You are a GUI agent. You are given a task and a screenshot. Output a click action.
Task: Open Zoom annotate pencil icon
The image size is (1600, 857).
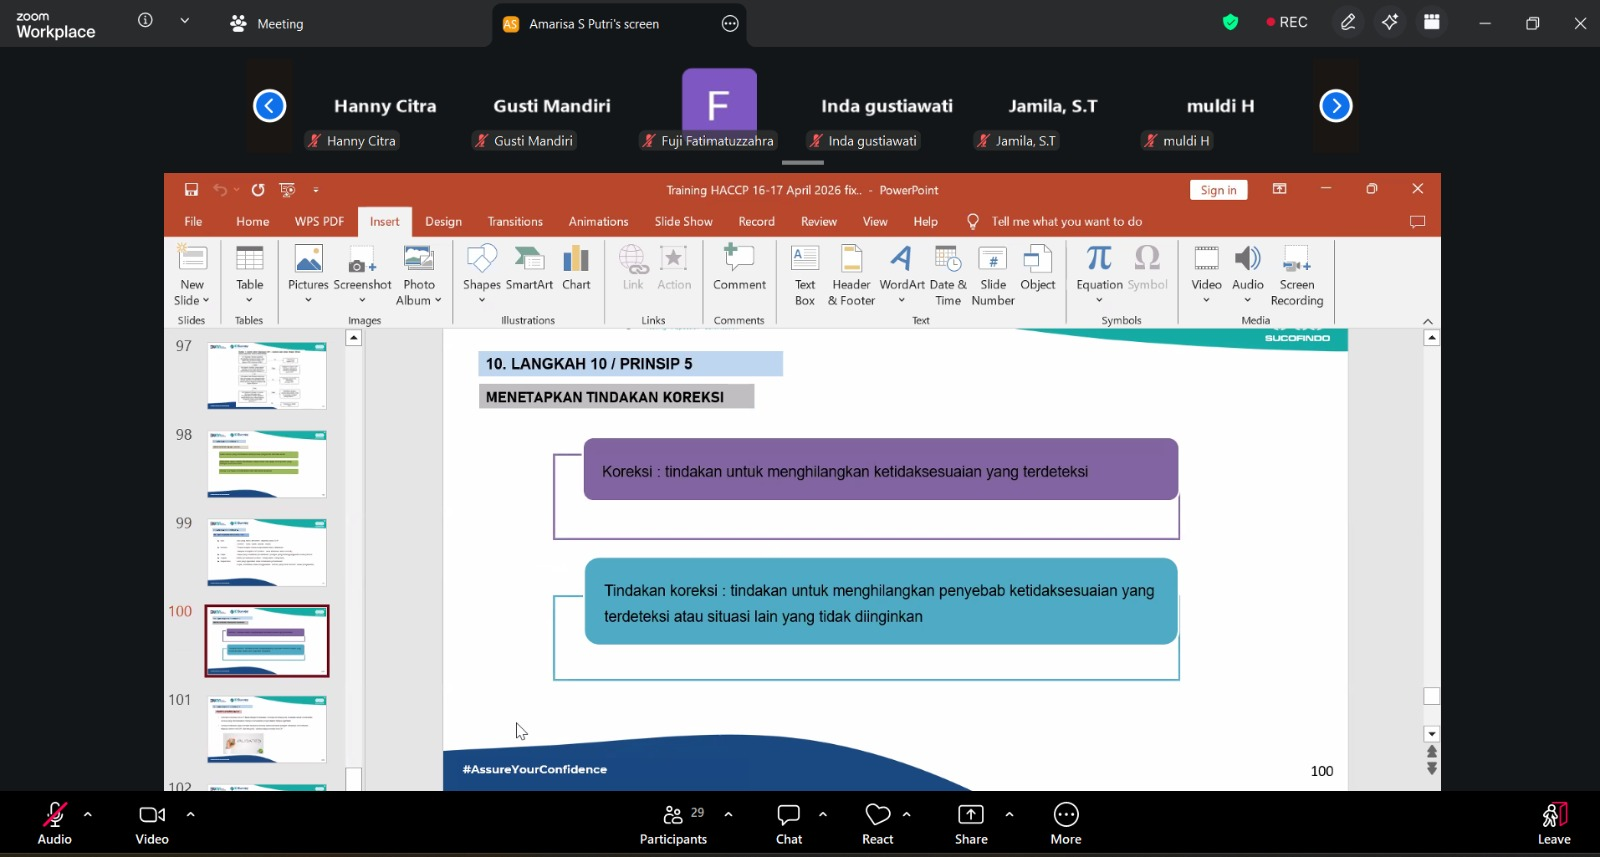1348,22
